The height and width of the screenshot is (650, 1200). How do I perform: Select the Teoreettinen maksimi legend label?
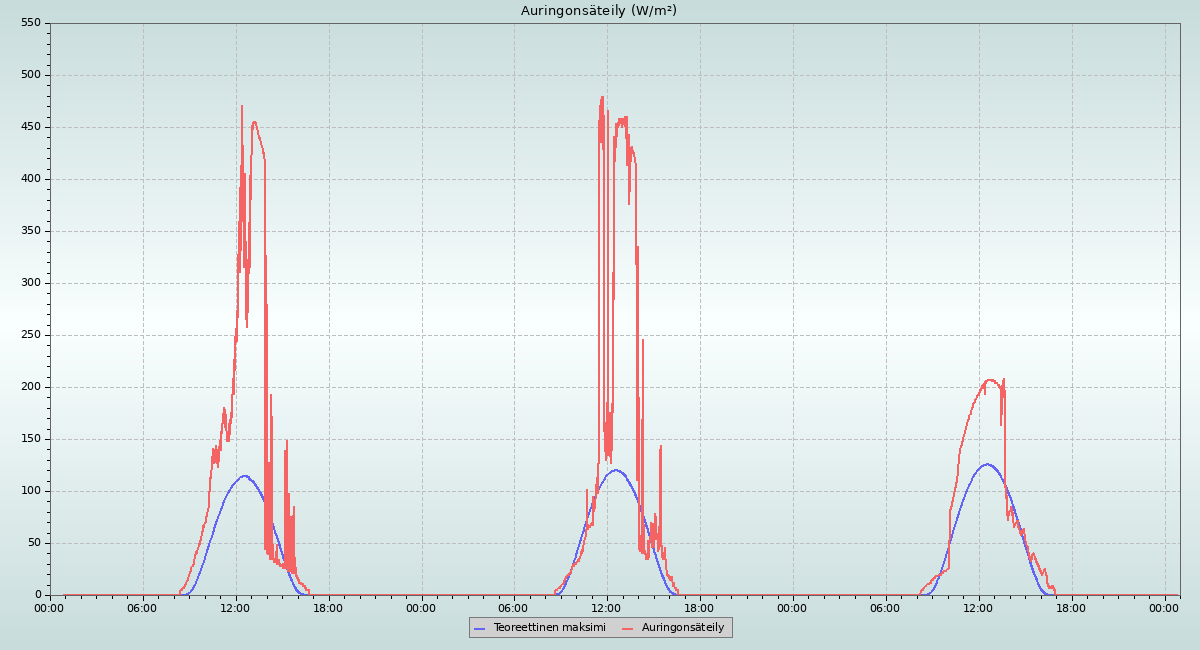[x=549, y=627]
